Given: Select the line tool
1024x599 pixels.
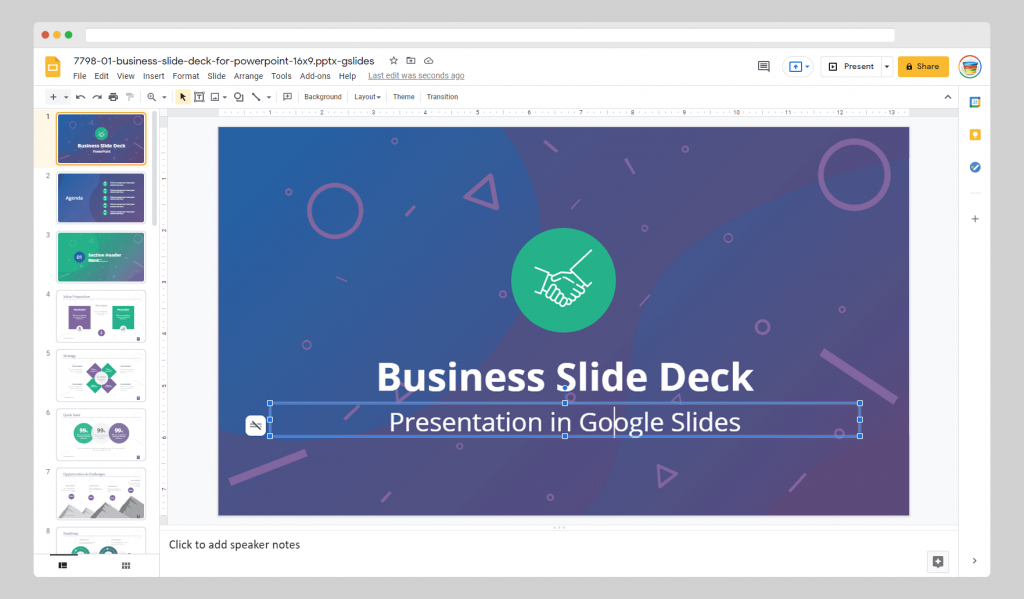Looking at the screenshot, I should coord(256,97).
